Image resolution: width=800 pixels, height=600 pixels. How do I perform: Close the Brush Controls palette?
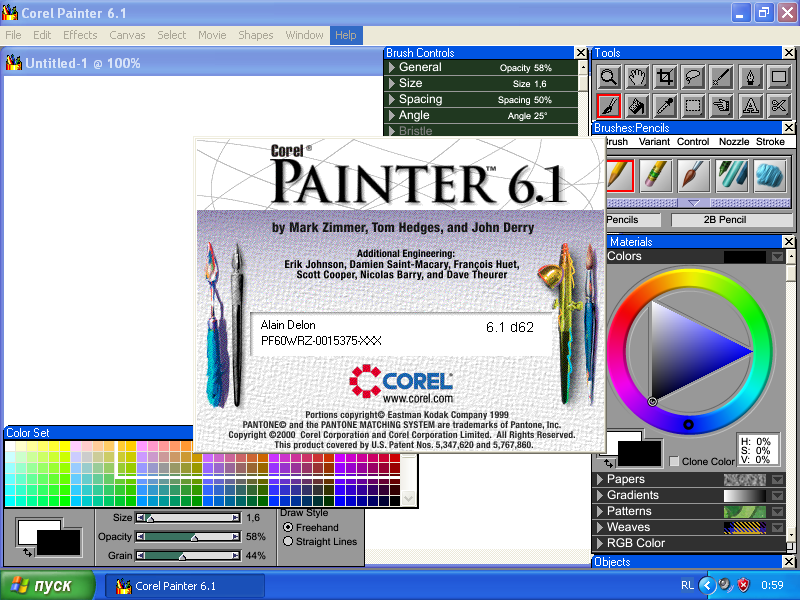(581, 53)
